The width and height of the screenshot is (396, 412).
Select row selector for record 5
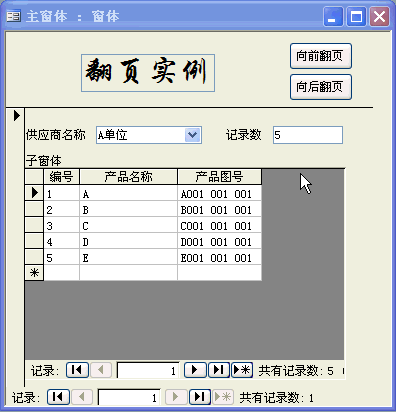(x=34, y=257)
